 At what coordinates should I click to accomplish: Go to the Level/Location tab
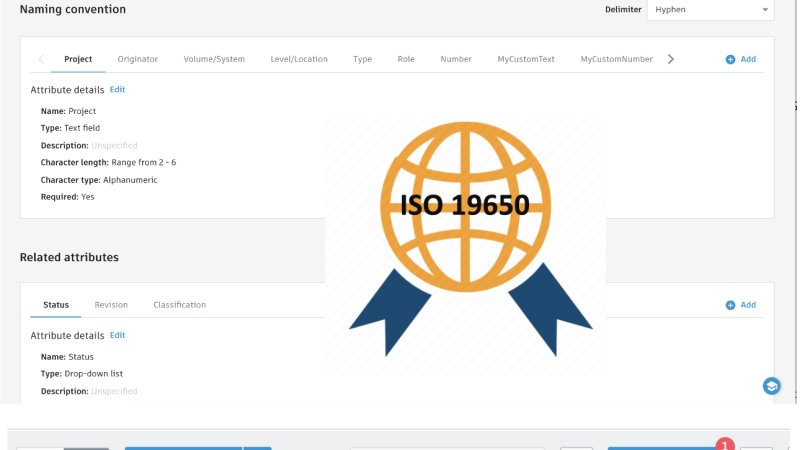point(299,59)
